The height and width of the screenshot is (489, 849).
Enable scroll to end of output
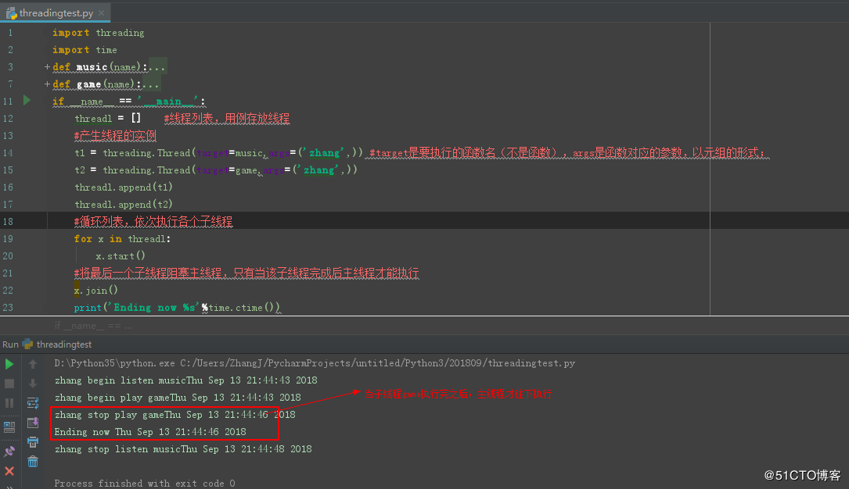32,422
